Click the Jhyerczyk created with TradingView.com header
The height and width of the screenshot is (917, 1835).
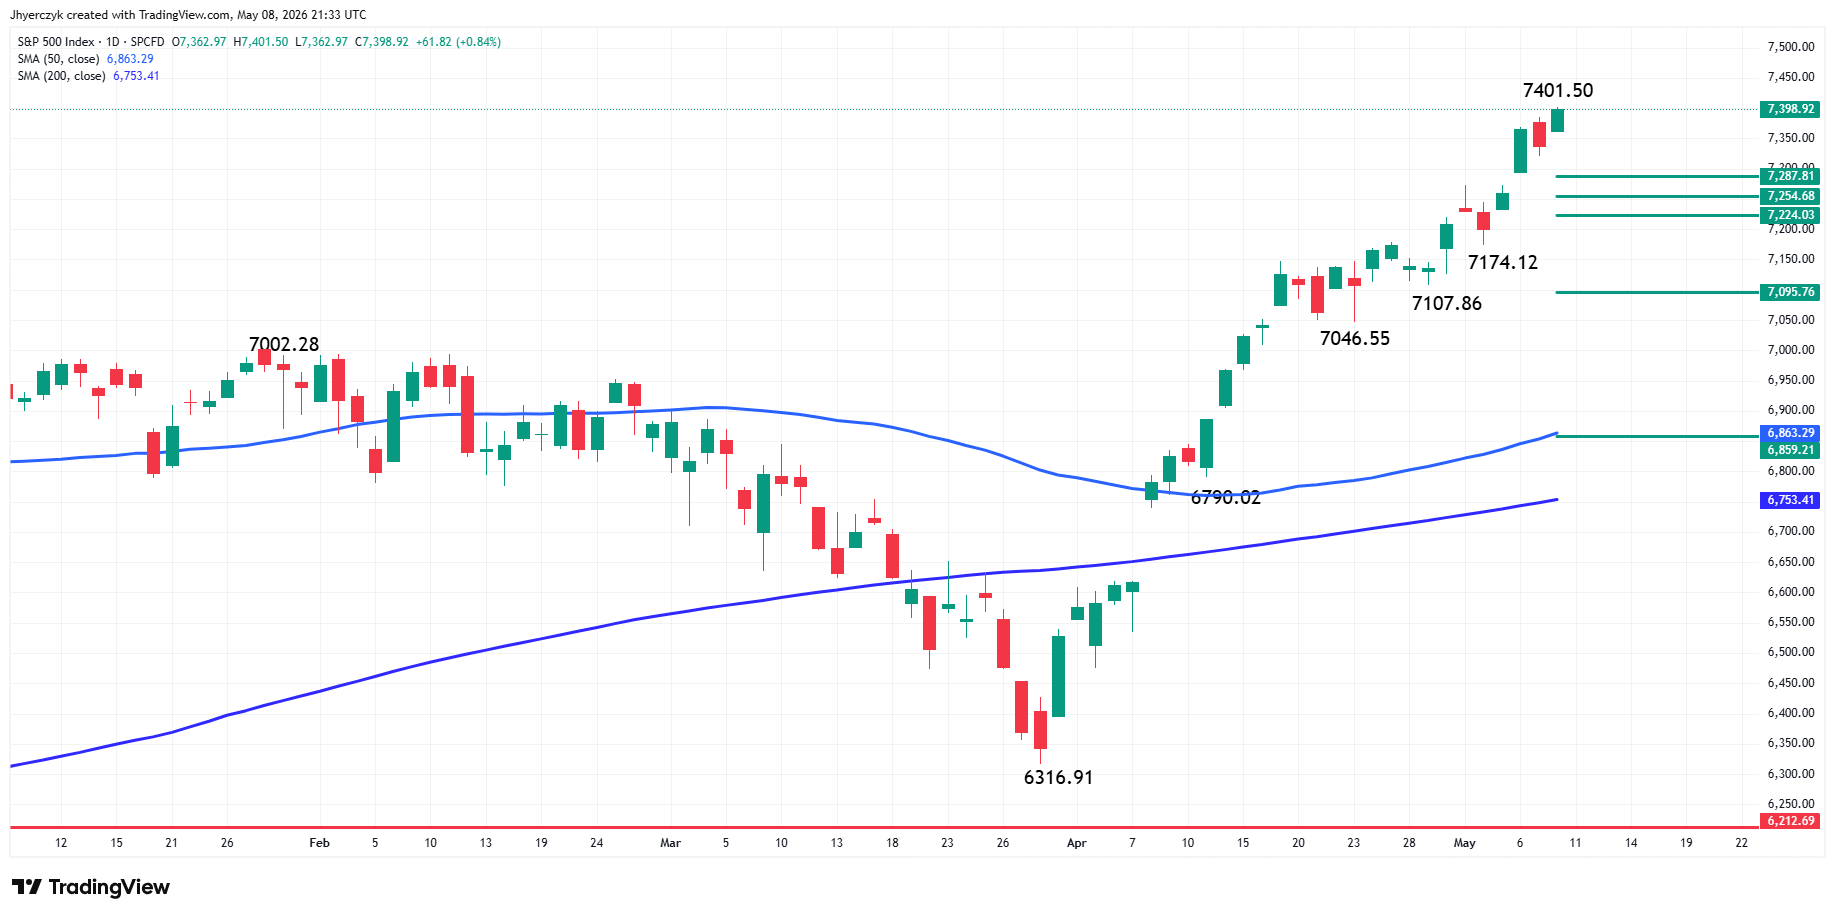coord(188,15)
